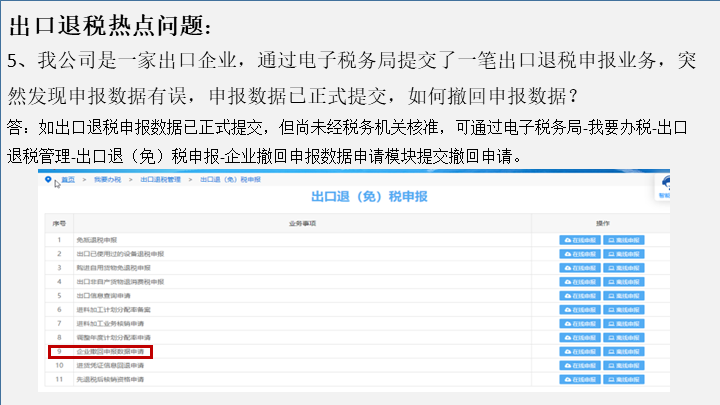Click 离线申报 for 出口非自产货物退消费税申报

tap(624, 282)
